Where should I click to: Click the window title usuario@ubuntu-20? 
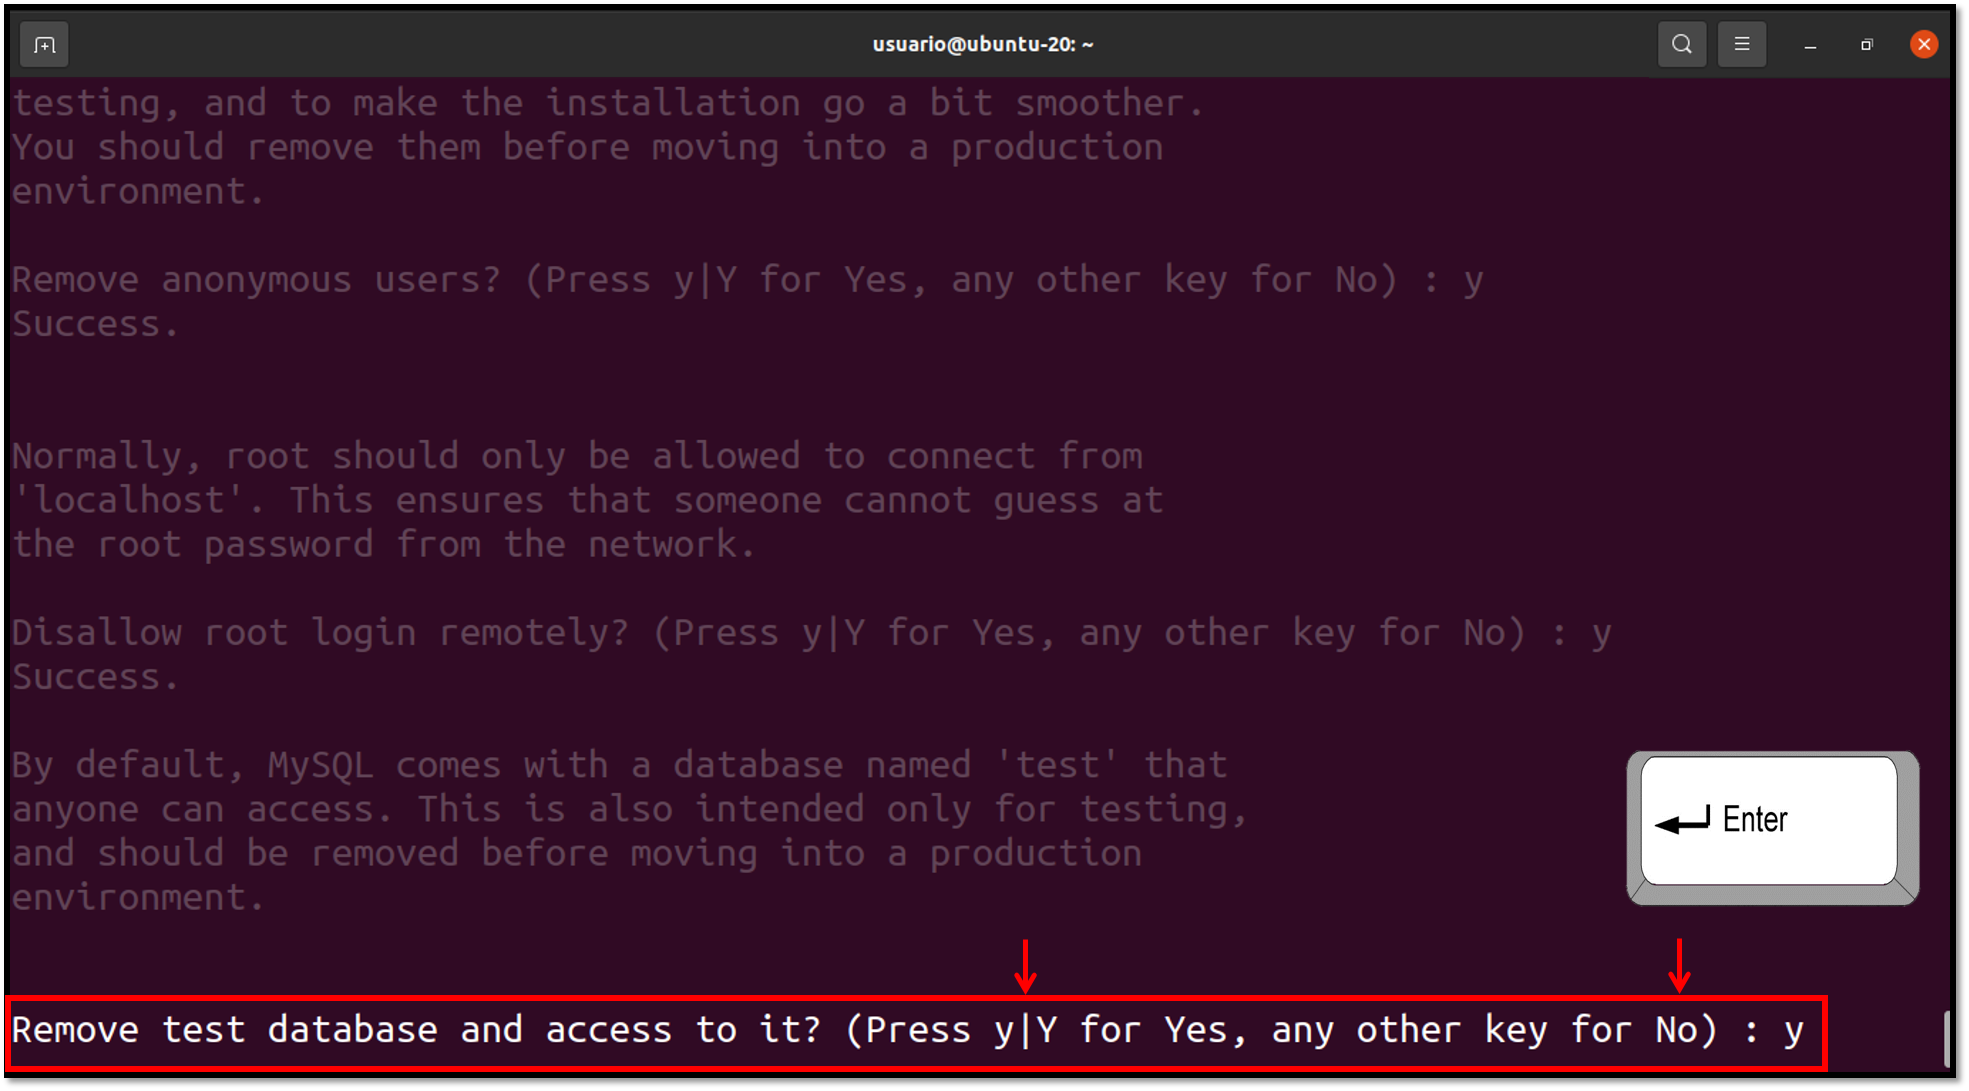(983, 45)
